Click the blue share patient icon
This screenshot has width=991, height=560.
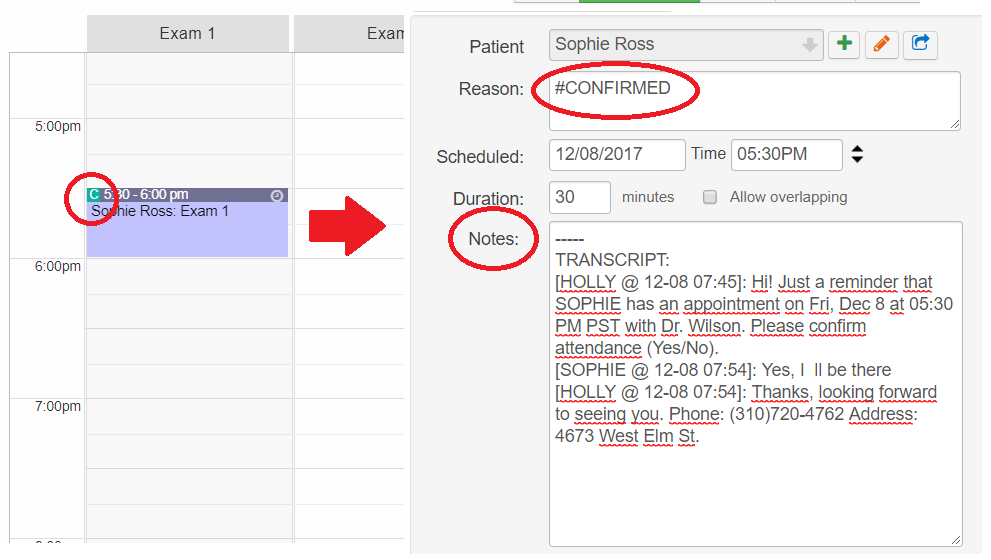(920, 44)
